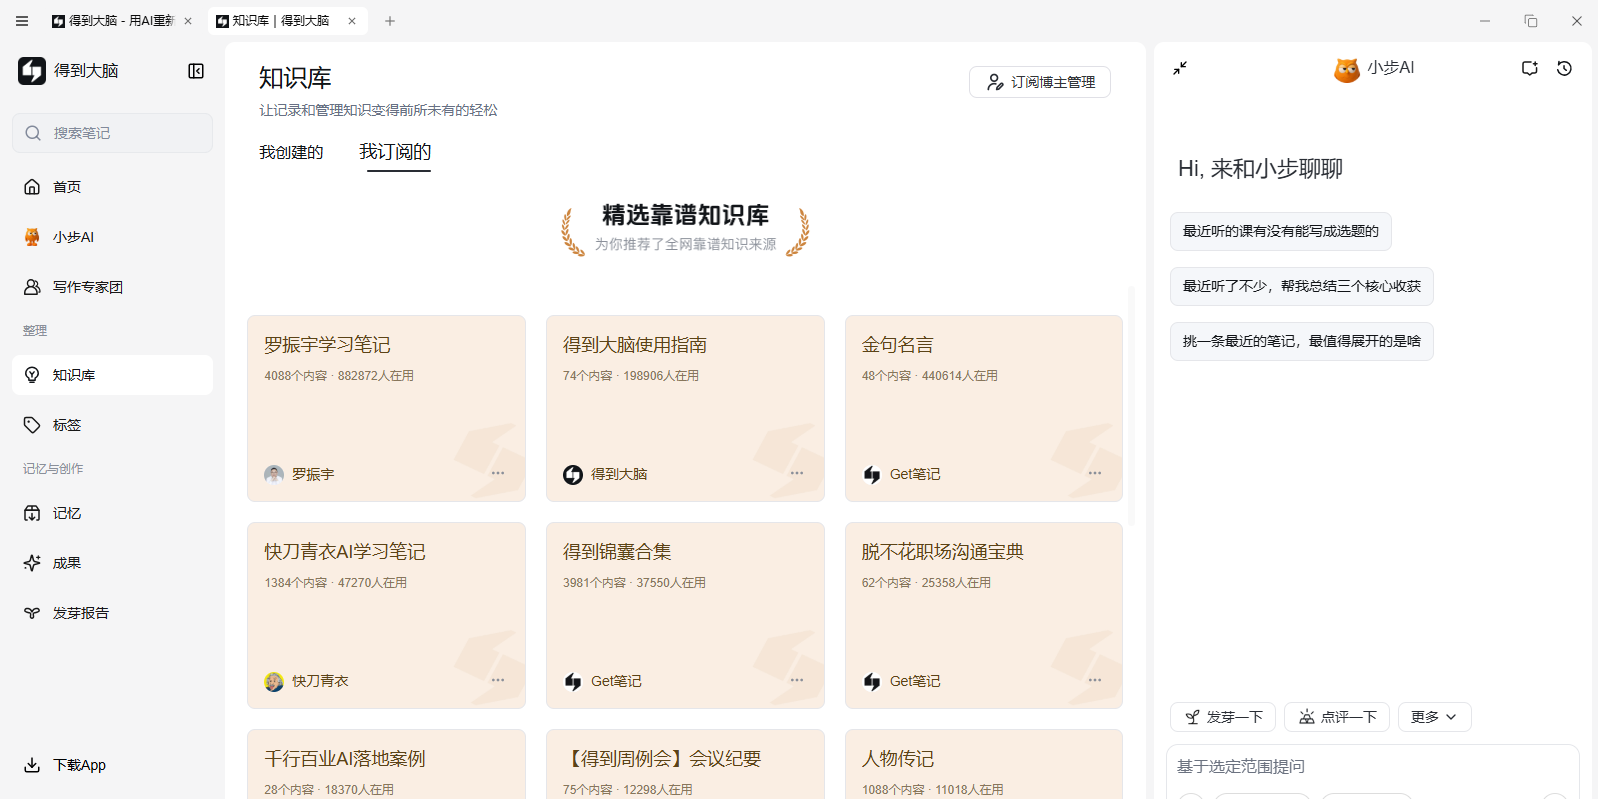Add a new browser tab
This screenshot has width=1598, height=799.
tap(390, 21)
